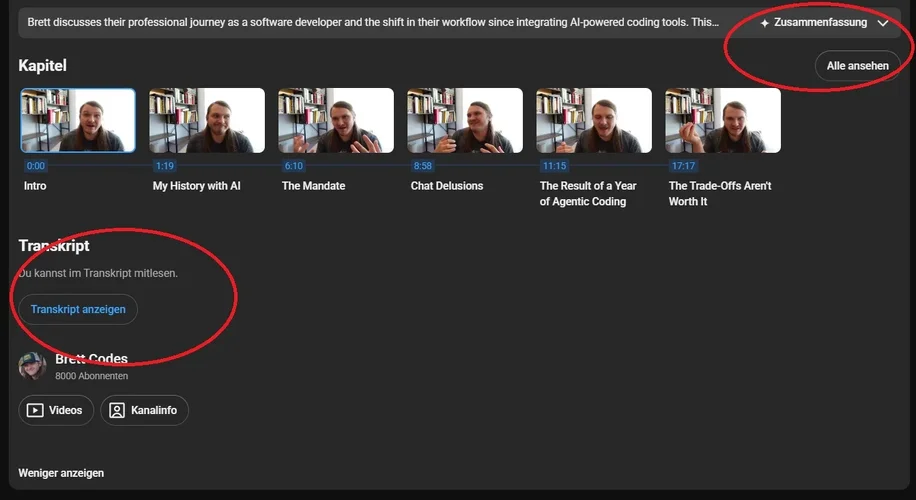Click the Kapitel section heading

(x=42, y=65)
